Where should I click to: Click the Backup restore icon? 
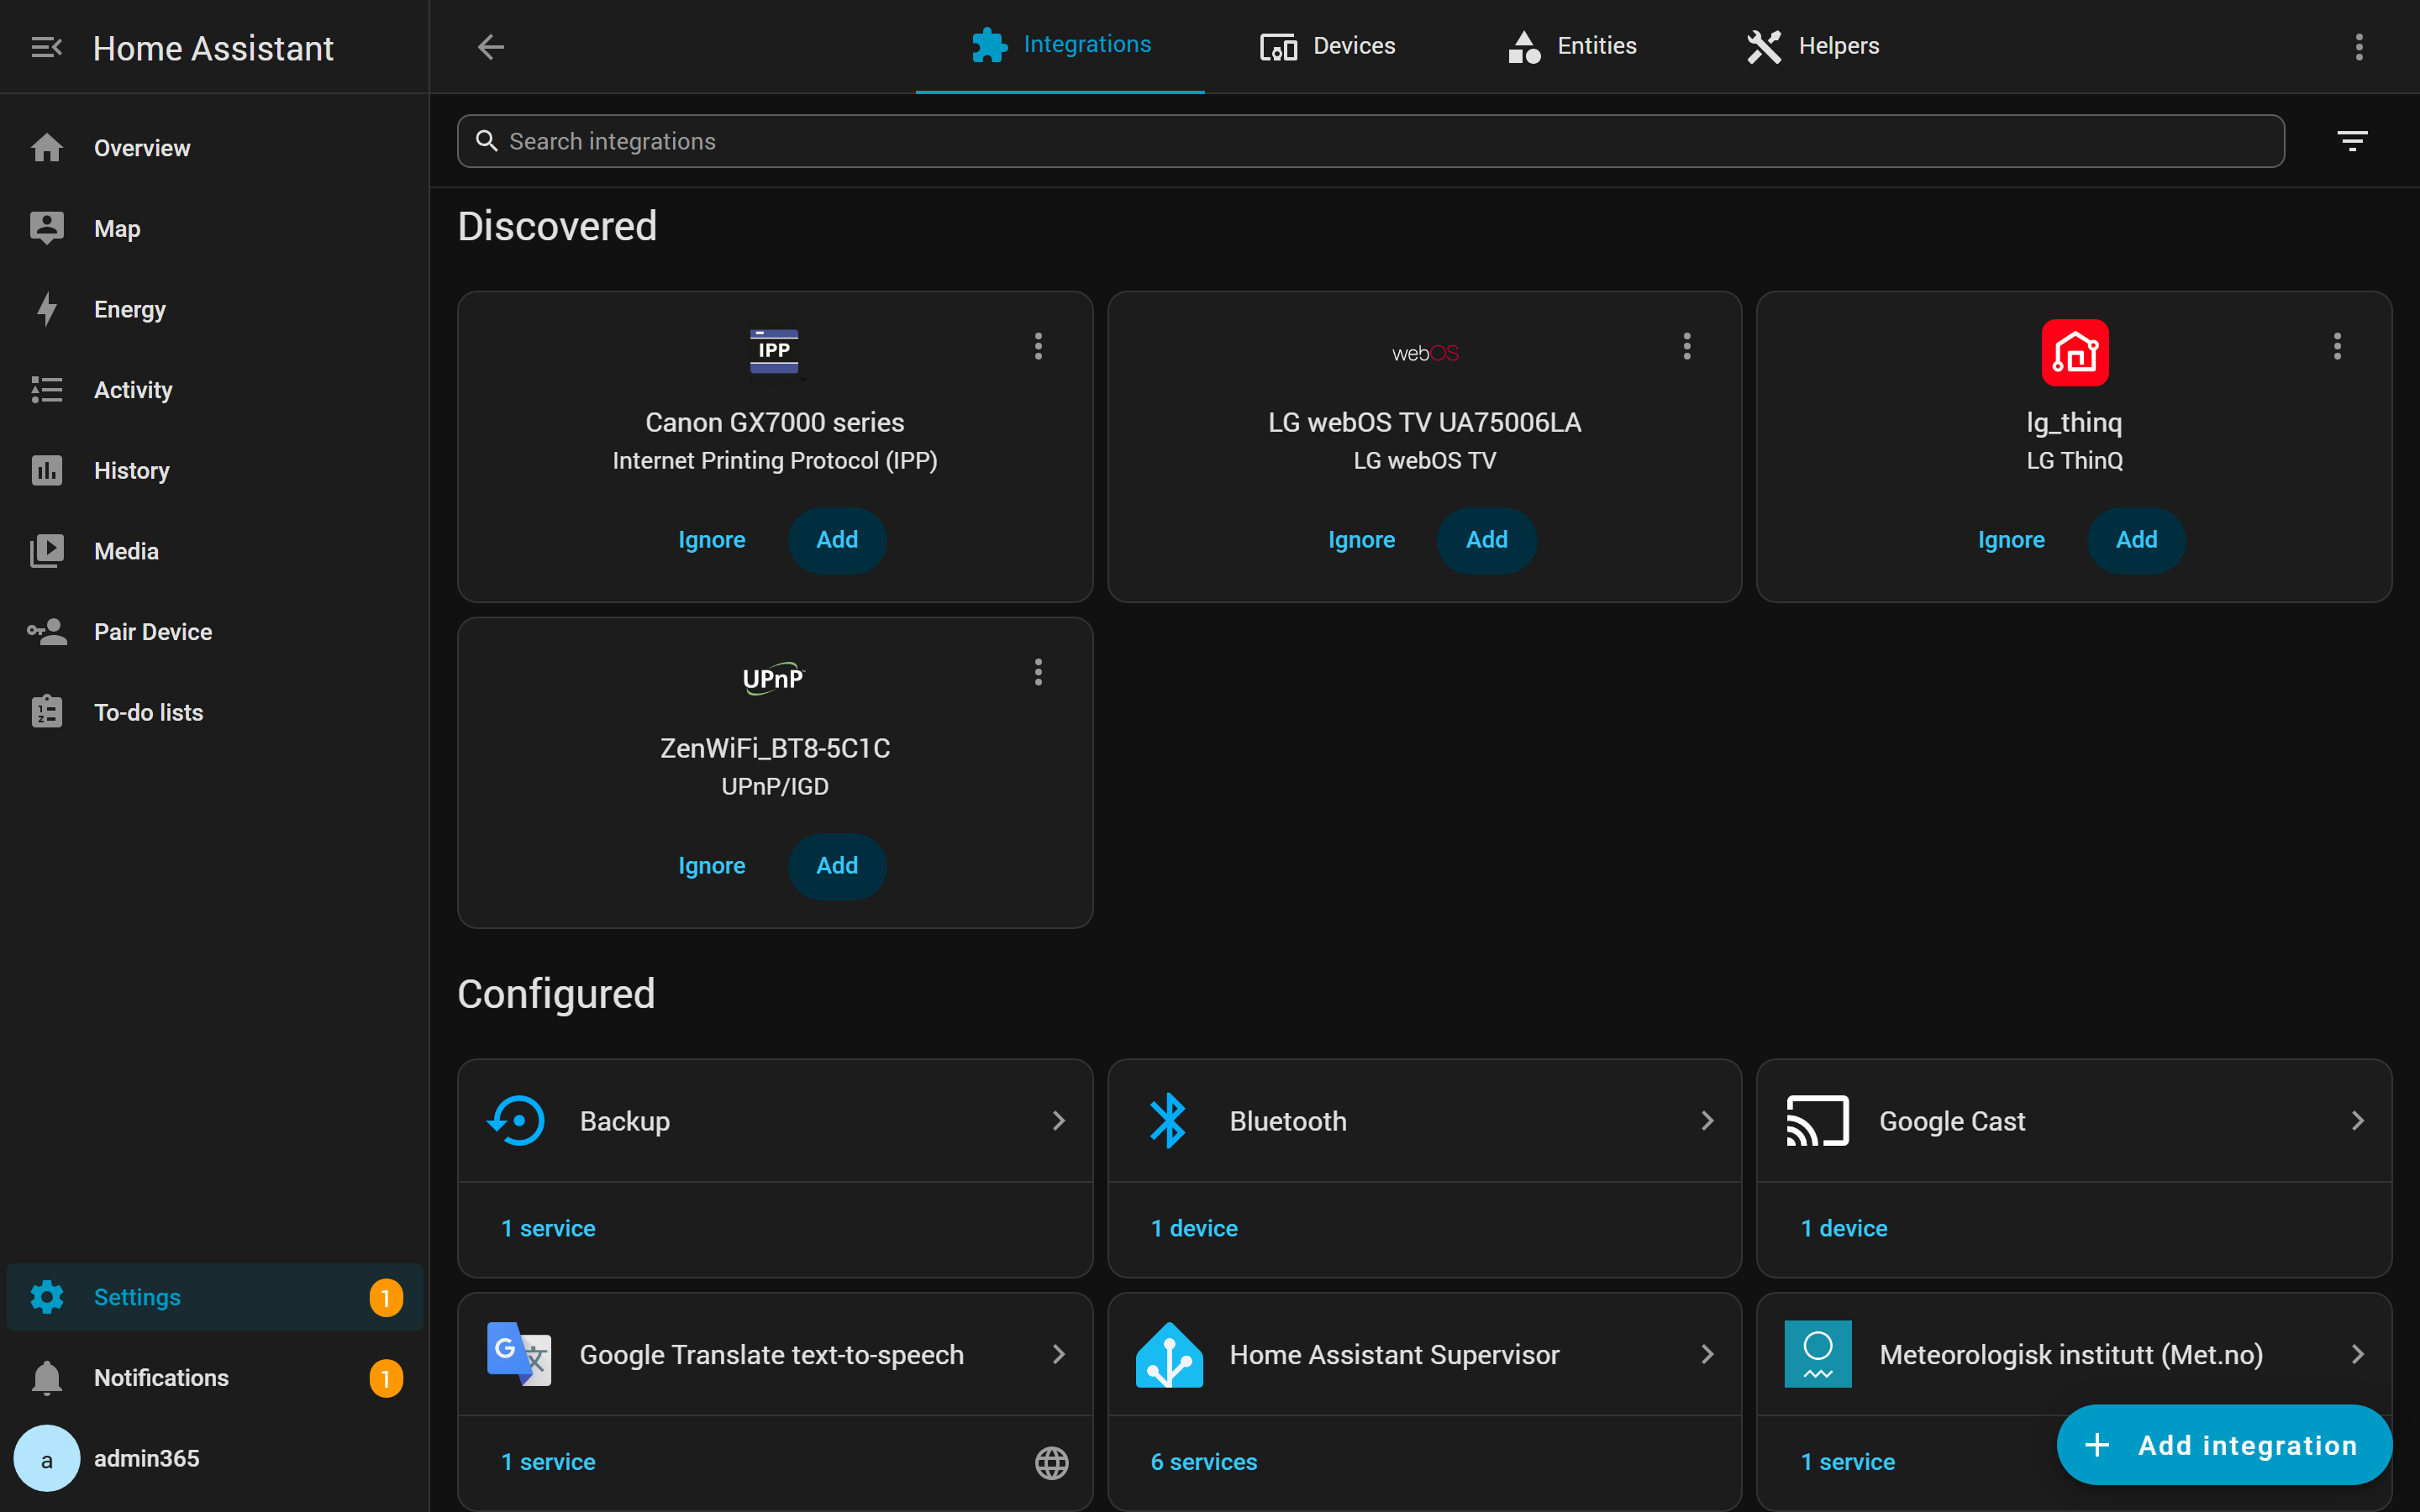(517, 1121)
